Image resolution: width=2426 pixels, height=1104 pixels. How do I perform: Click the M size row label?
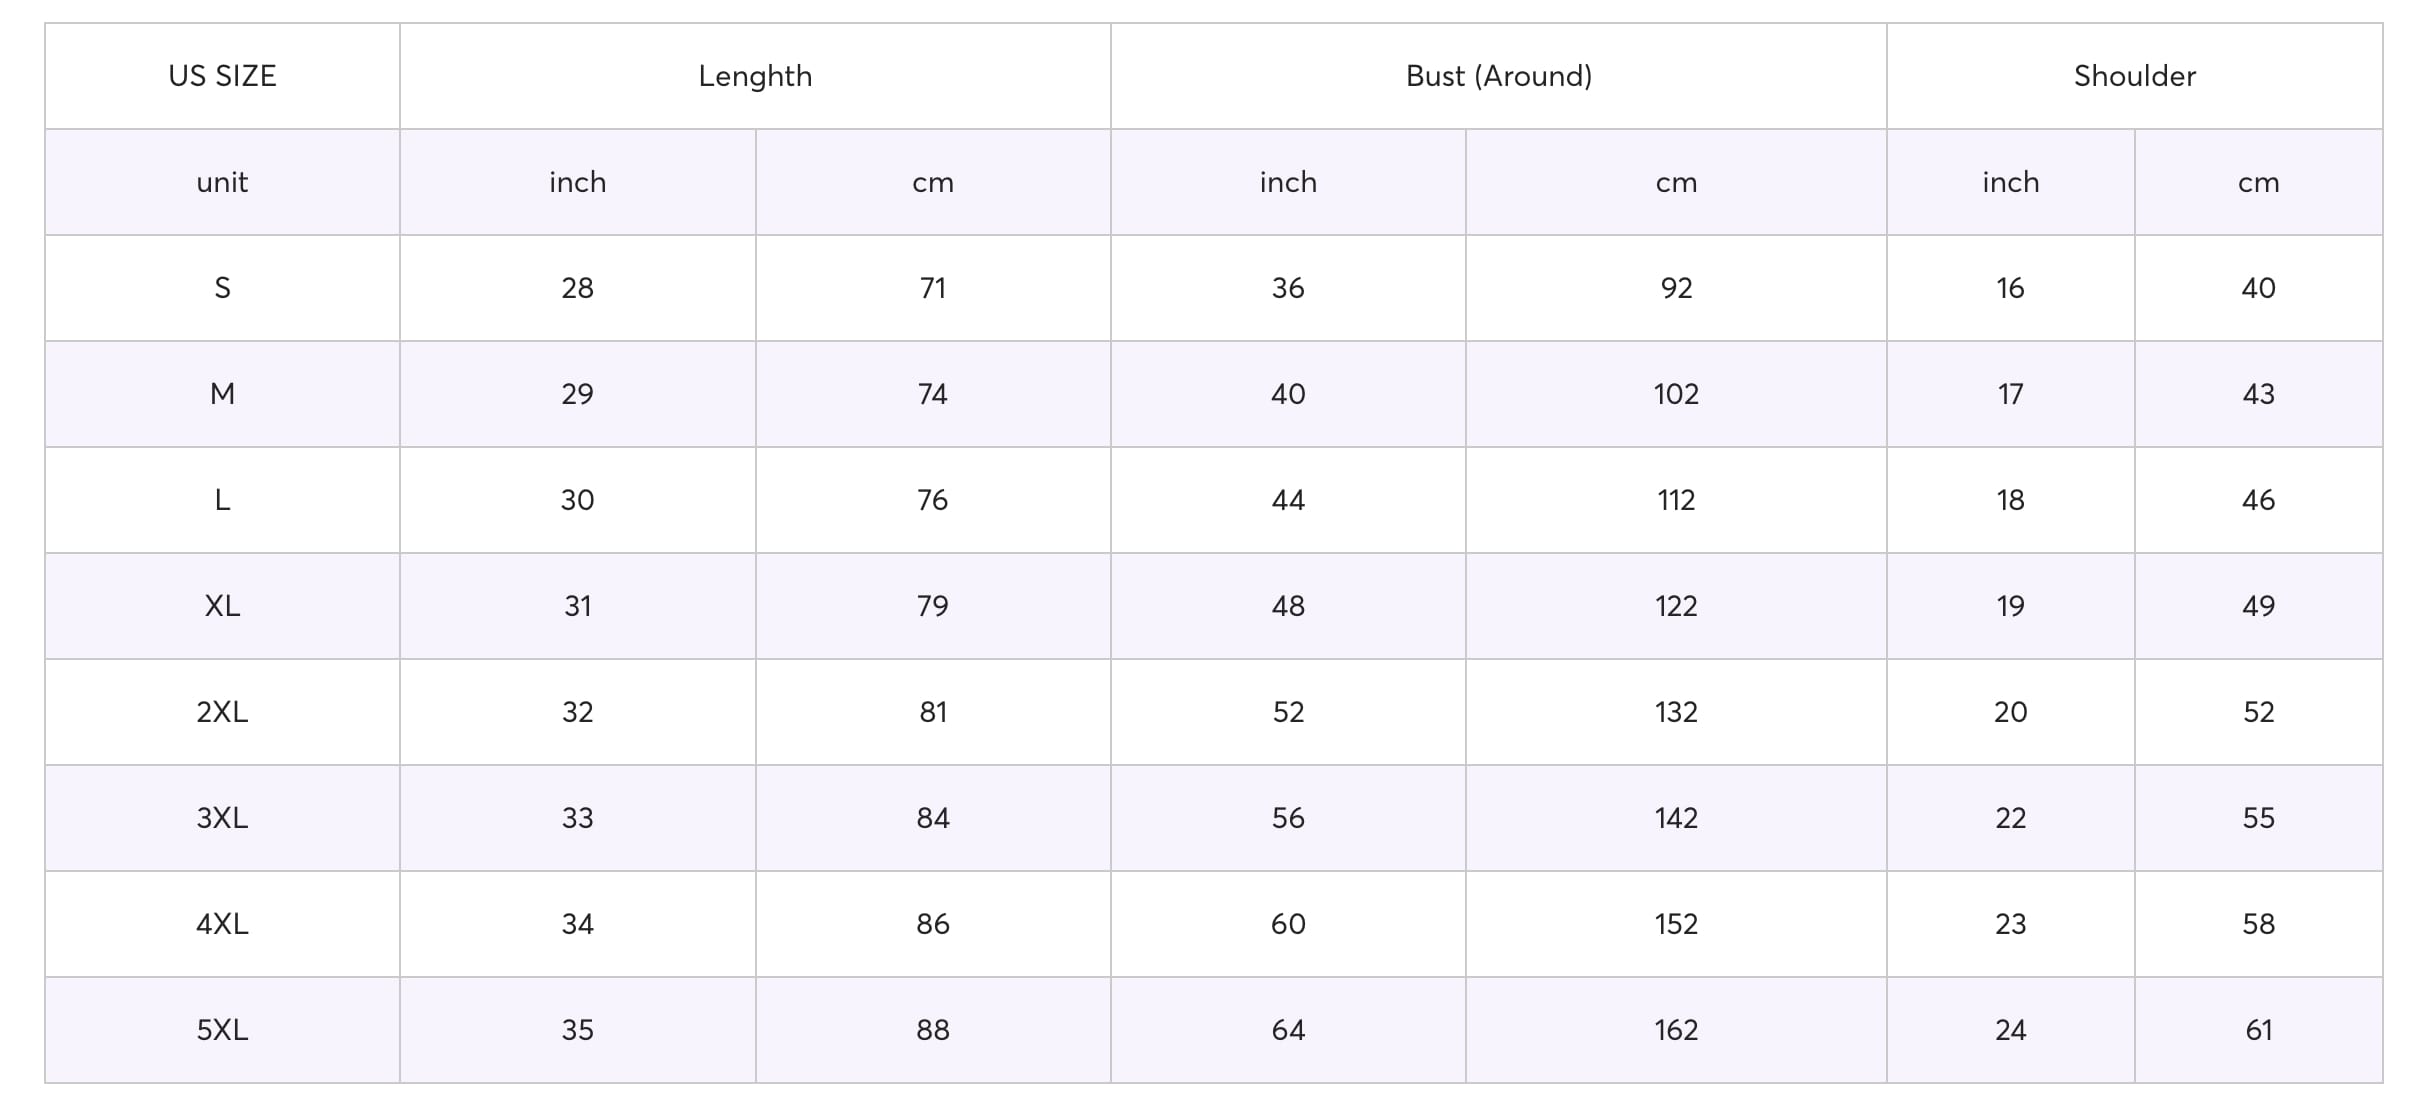(x=222, y=394)
